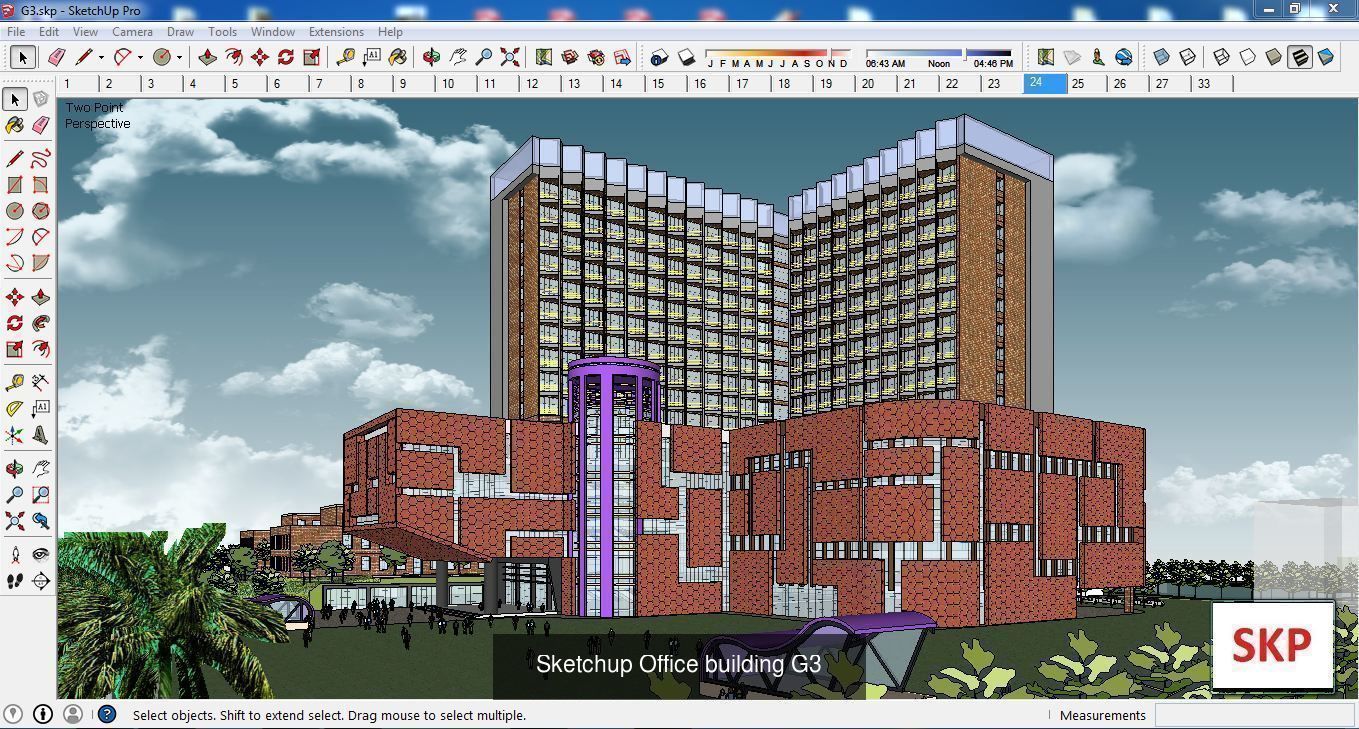Open the File menu
The width and height of the screenshot is (1359, 729).
(x=16, y=32)
